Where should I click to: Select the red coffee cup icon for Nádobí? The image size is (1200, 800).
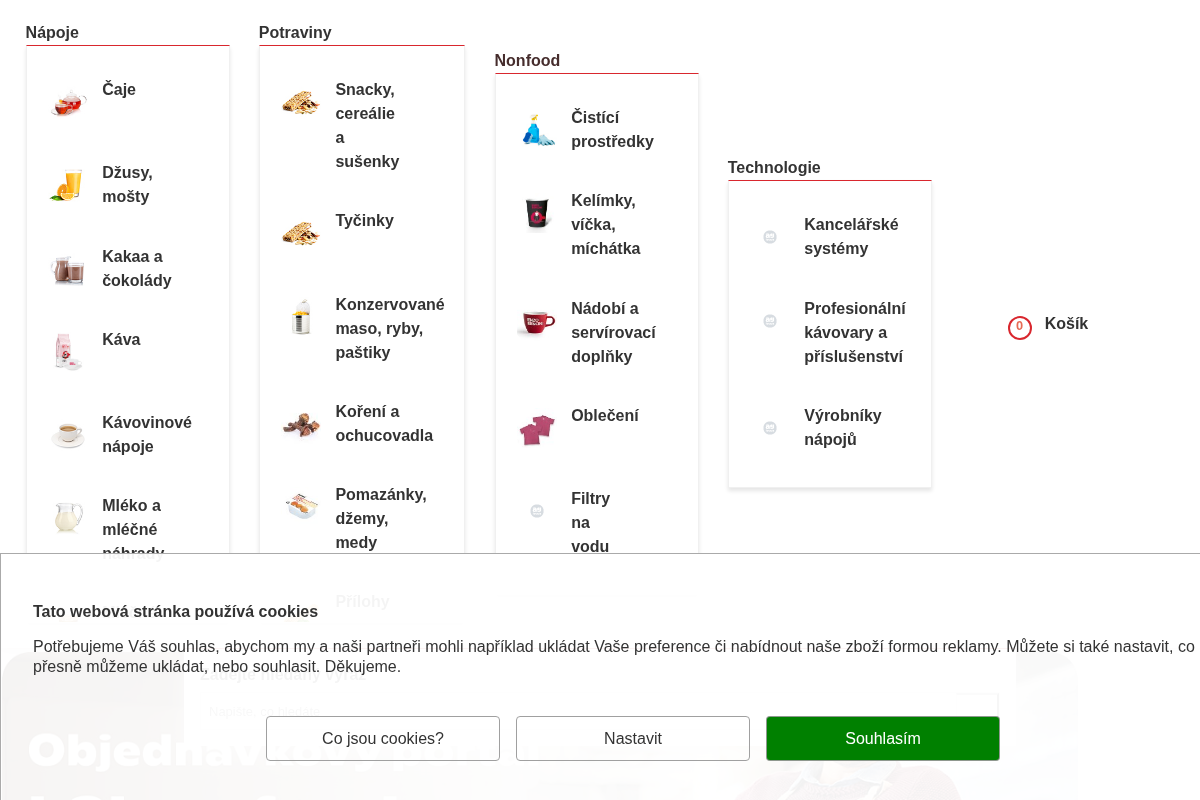[x=538, y=321]
